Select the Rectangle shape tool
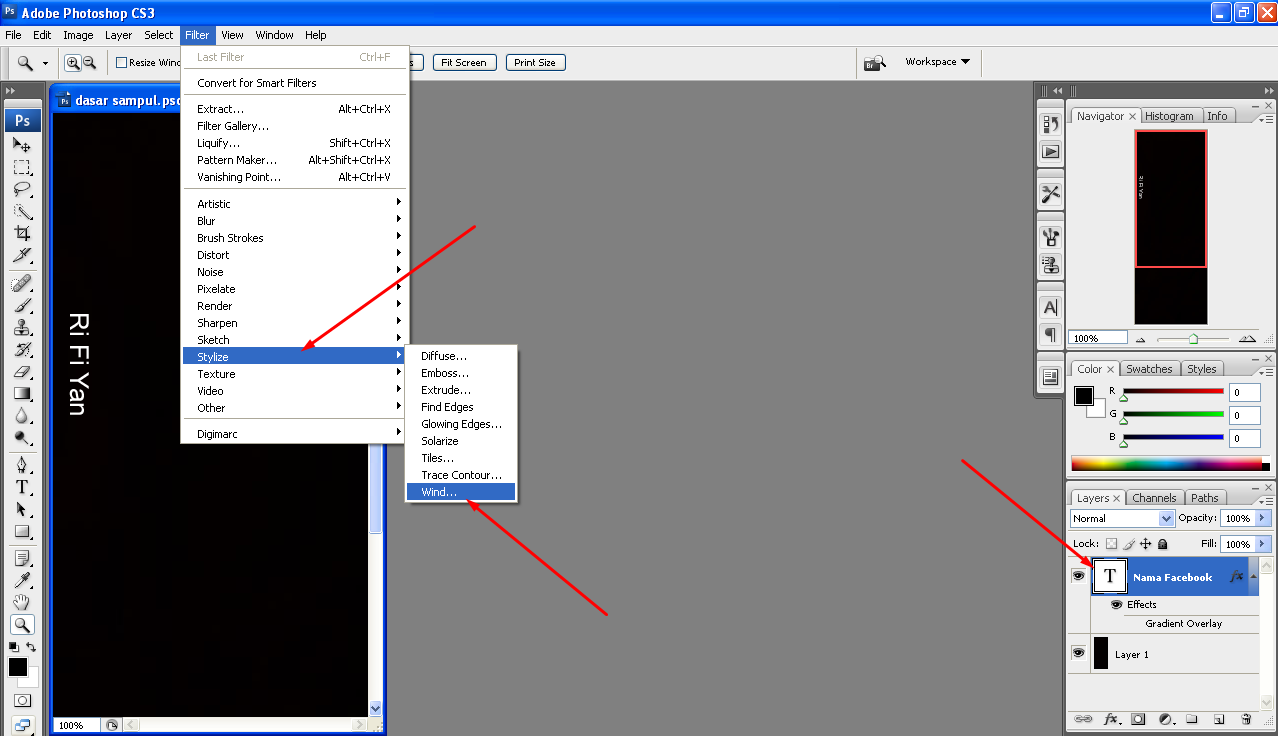Viewport: 1278px width, 736px height. 22,532
